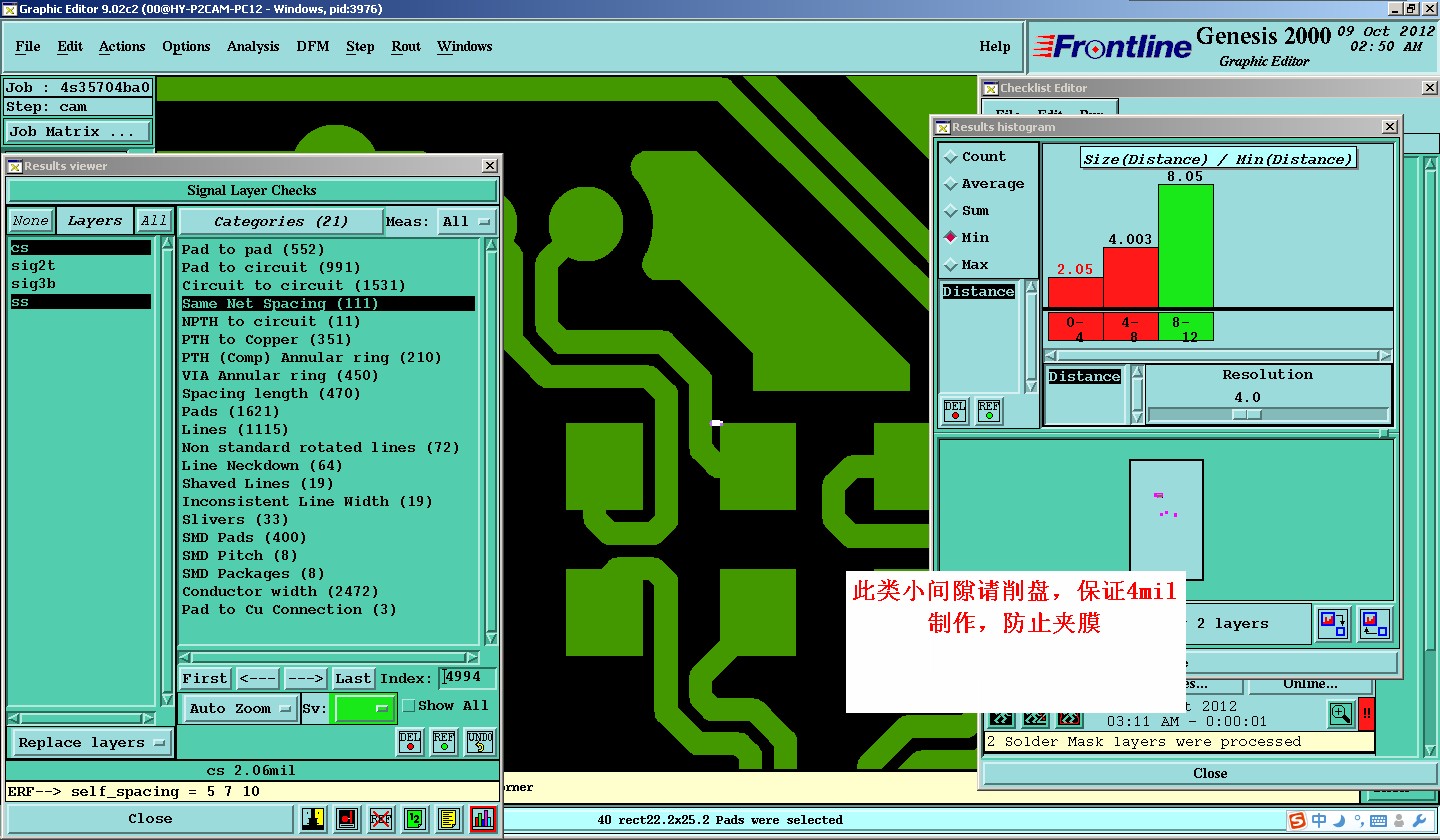Image resolution: width=1440 pixels, height=840 pixels.
Task: Click the Job Matrix button
Action: [x=79, y=131]
